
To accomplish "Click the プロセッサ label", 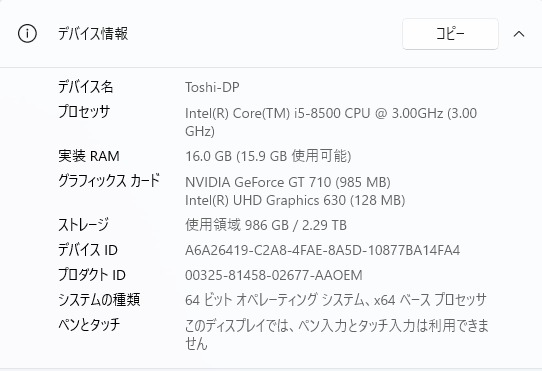I will pyautogui.click(x=84, y=112).
